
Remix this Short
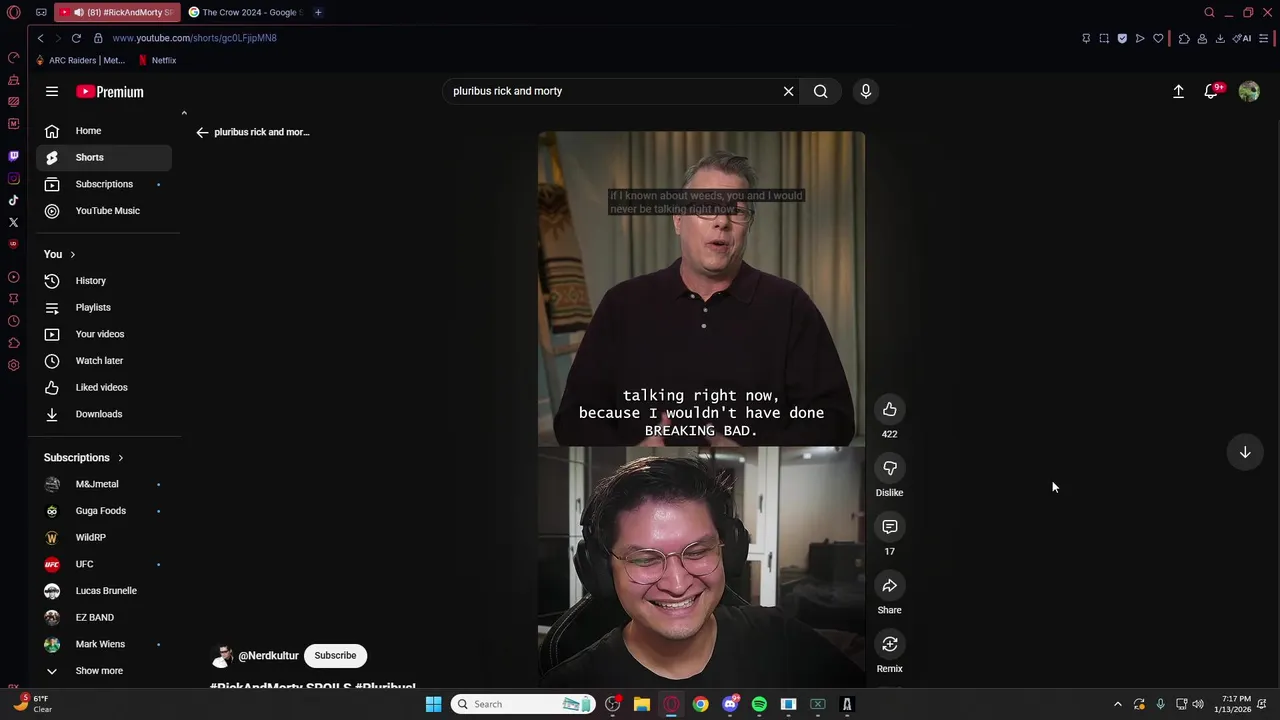point(889,644)
